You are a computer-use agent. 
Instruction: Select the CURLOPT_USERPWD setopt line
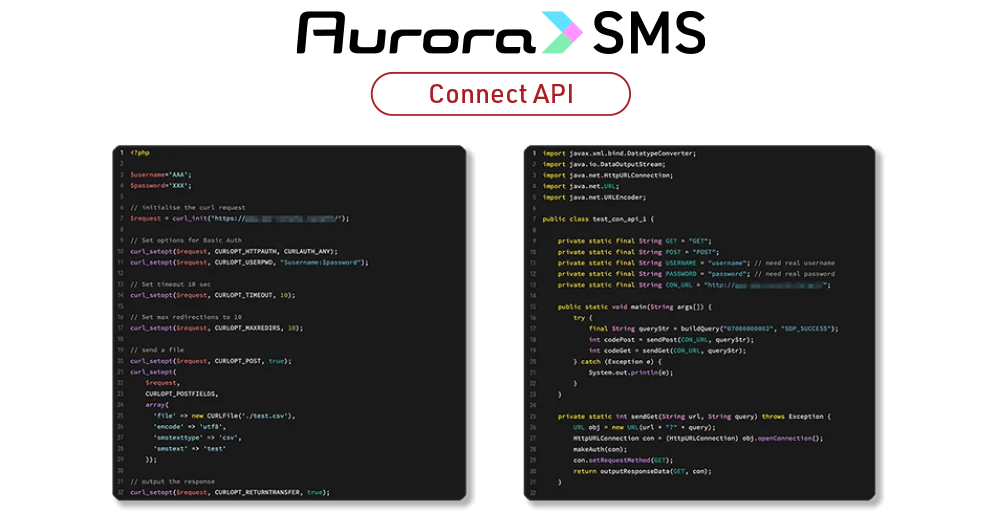tap(249, 262)
